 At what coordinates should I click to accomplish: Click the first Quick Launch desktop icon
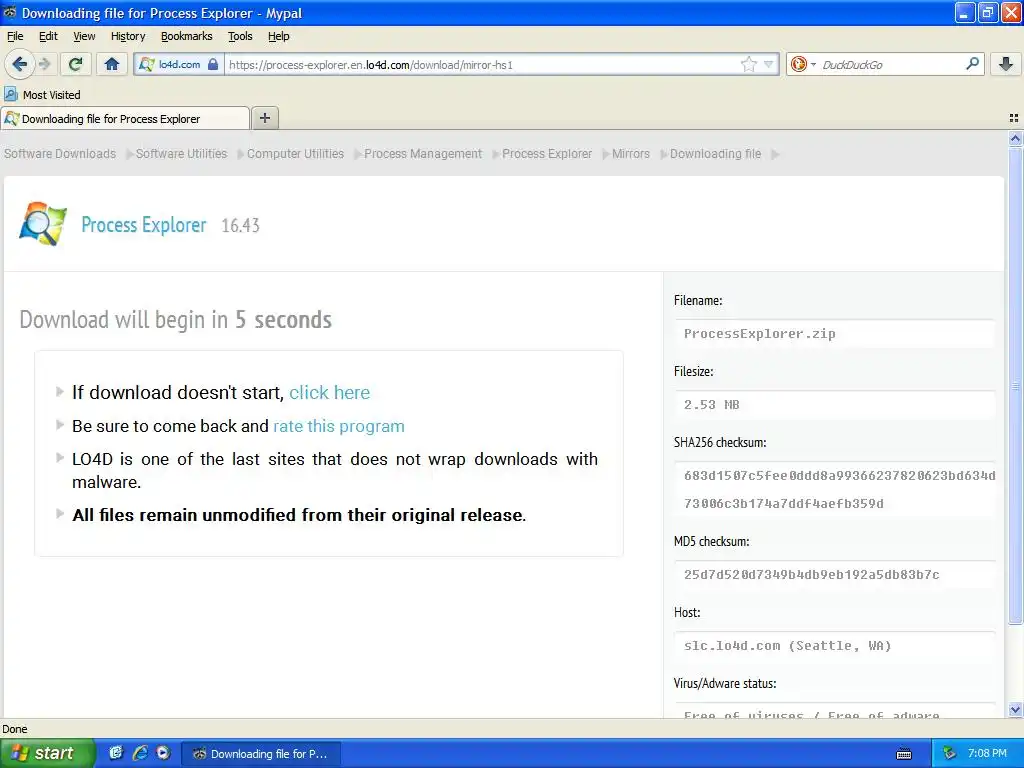(x=116, y=753)
